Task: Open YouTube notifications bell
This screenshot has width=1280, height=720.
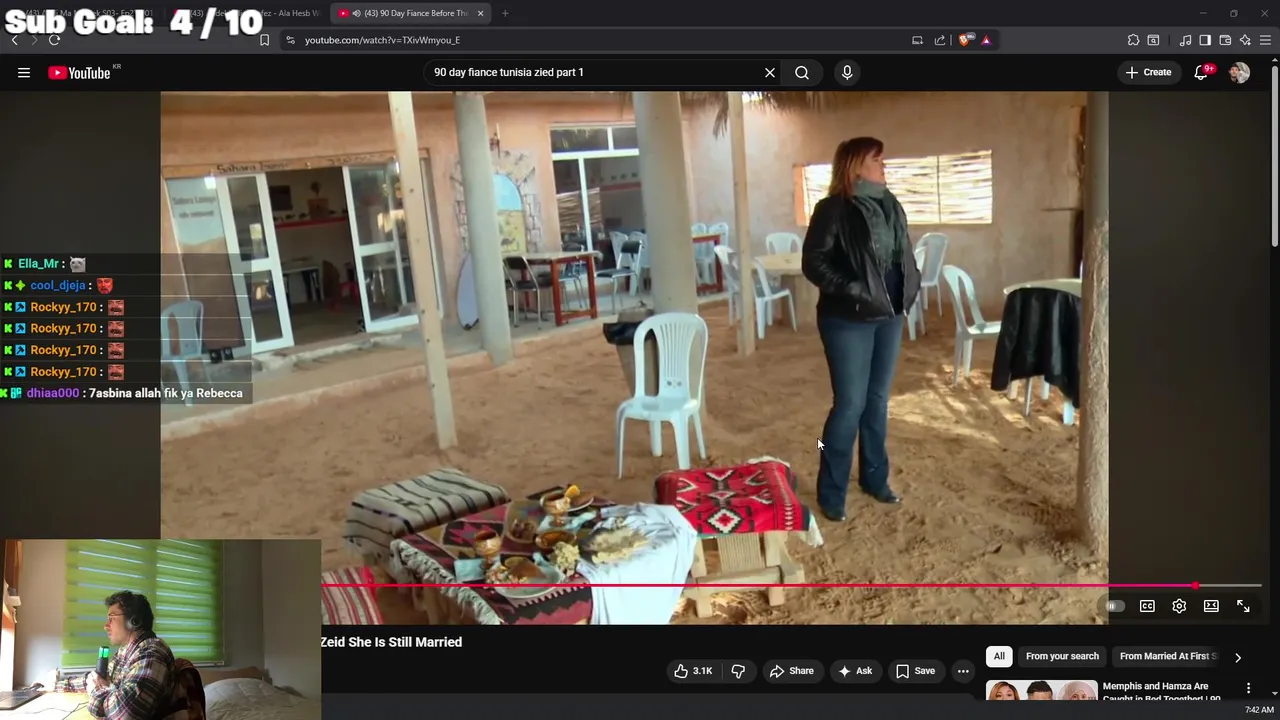Action: (1202, 72)
